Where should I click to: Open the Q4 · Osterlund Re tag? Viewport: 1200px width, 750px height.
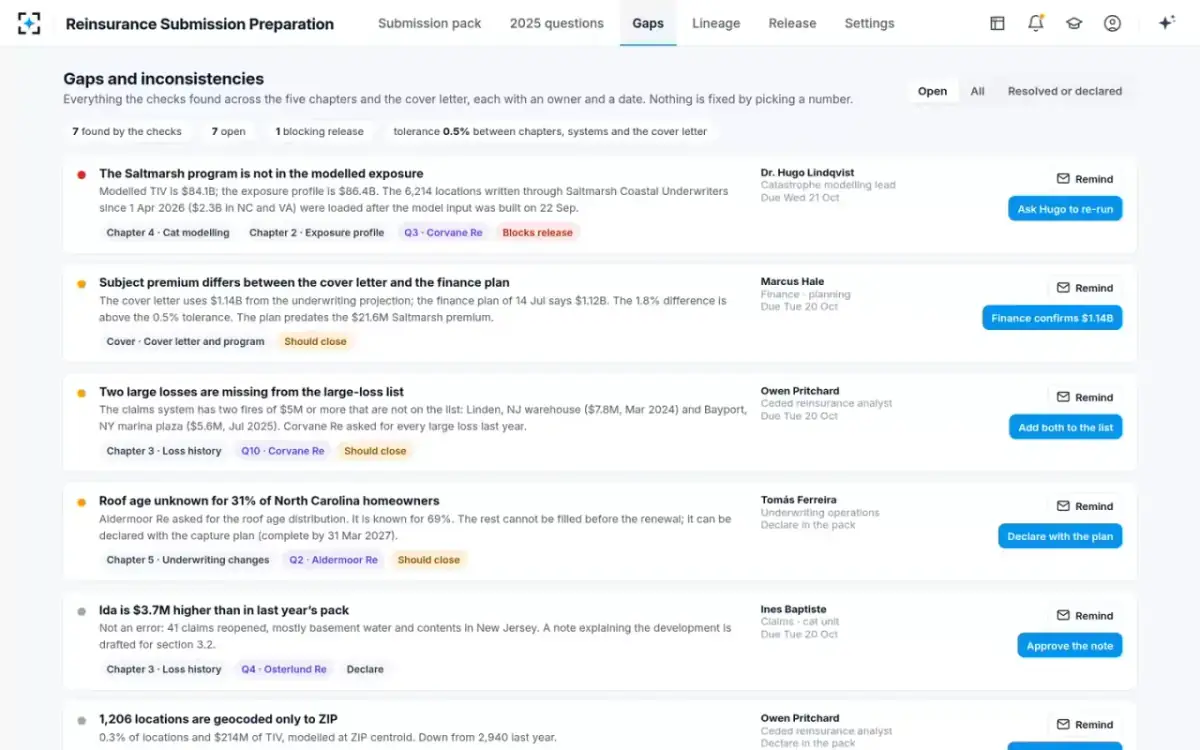coord(284,670)
